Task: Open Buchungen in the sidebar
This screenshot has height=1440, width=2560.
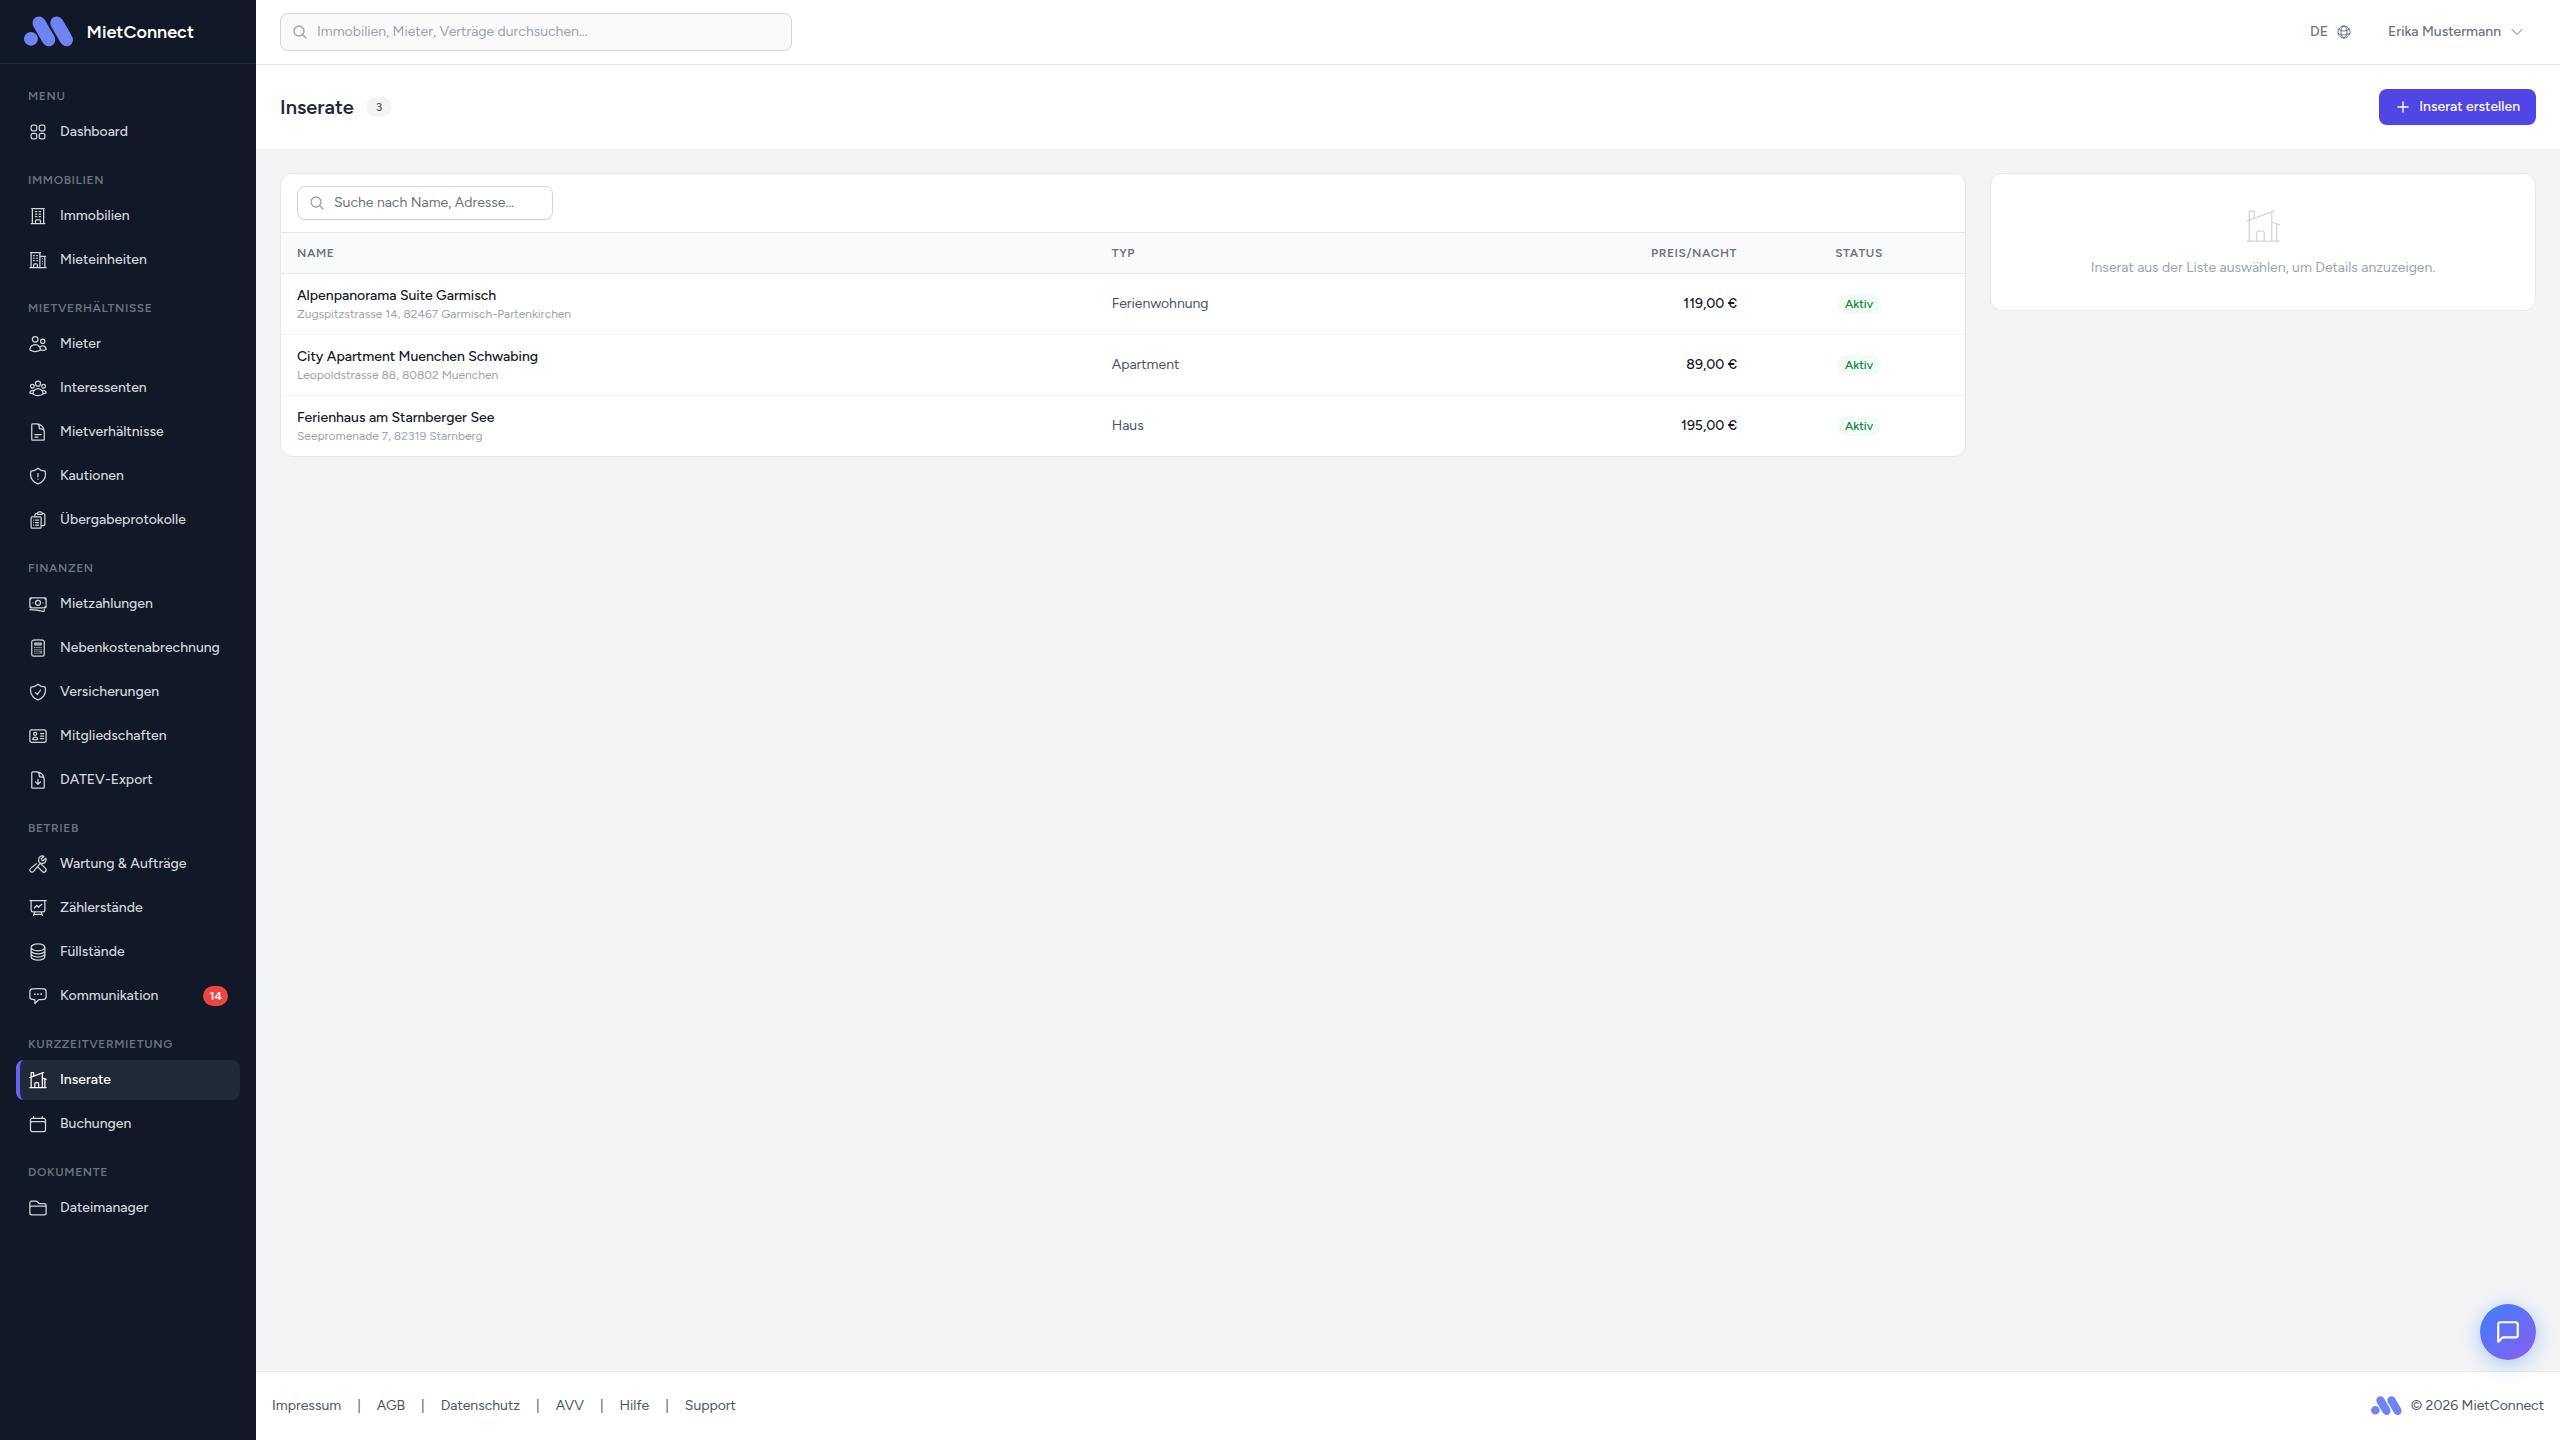Action: [x=95, y=1124]
